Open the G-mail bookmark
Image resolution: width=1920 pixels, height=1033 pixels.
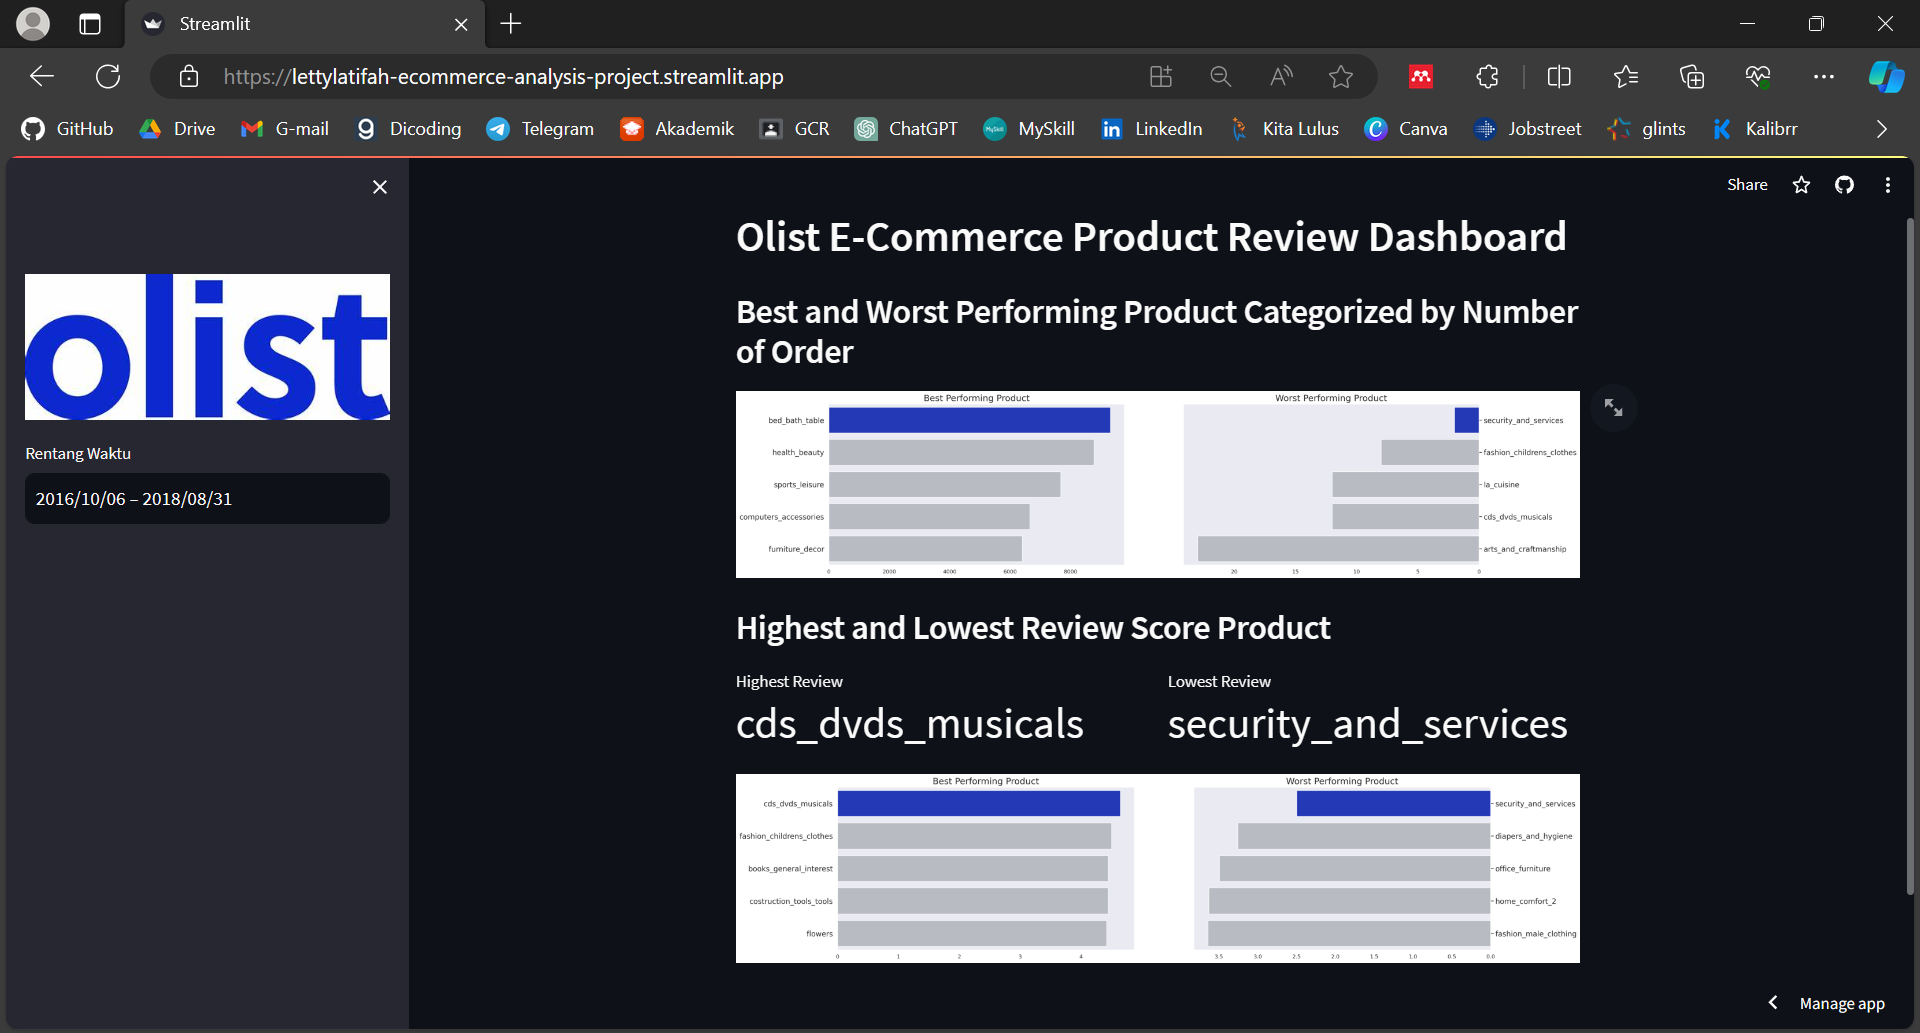(285, 129)
